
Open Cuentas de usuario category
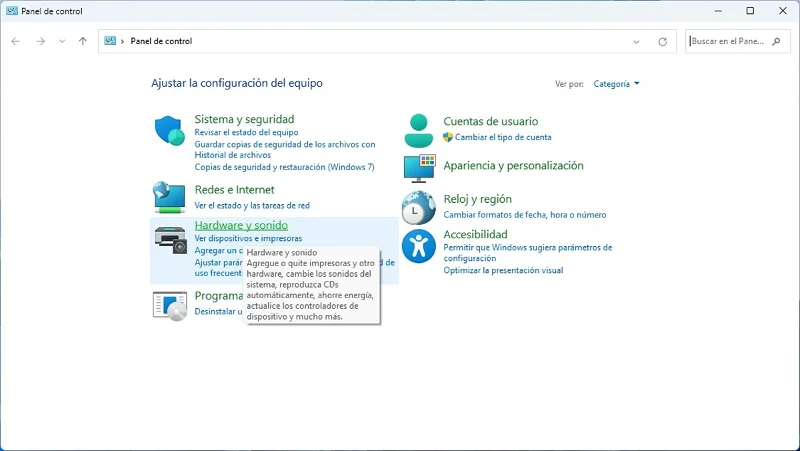(x=491, y=121)
